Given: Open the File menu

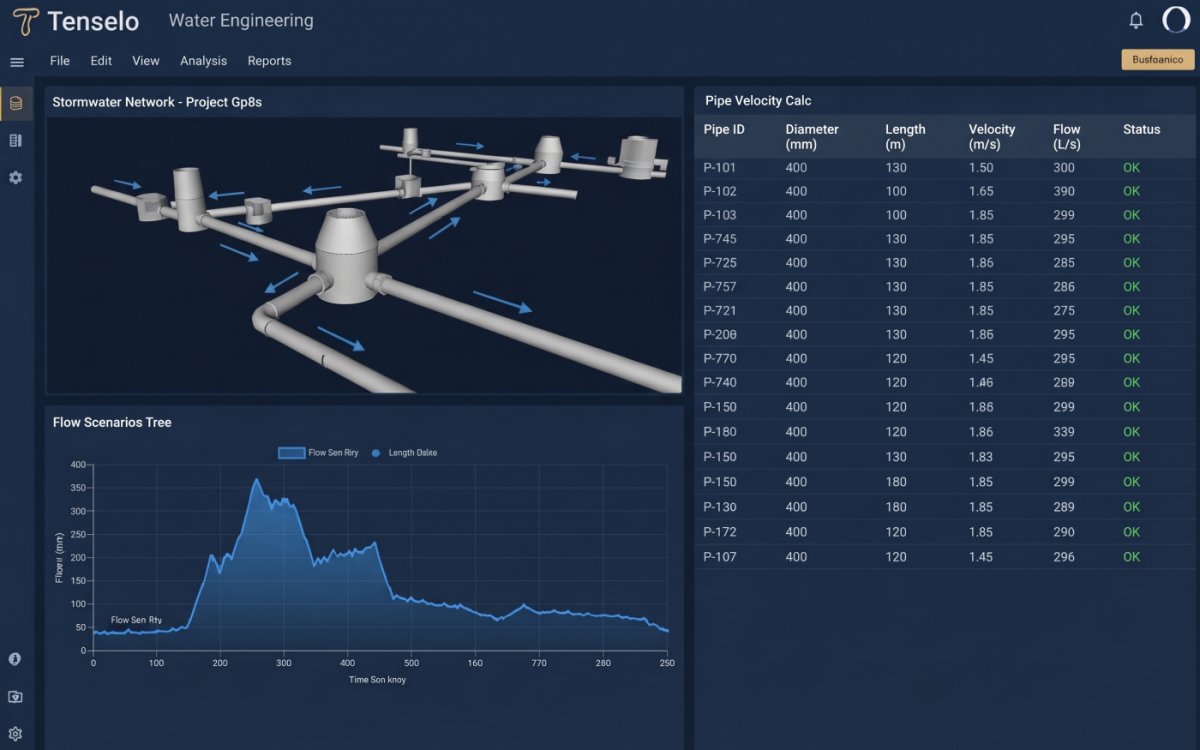Looking at the screenshot, I should tap(60, 61).
